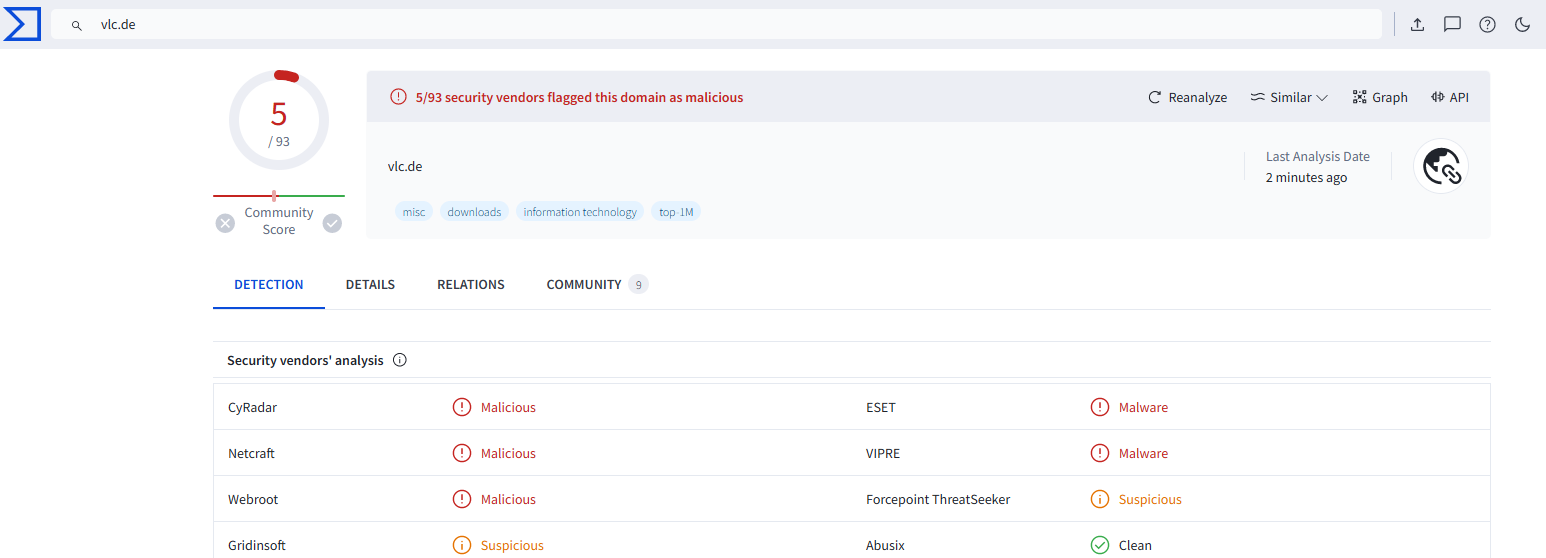Screen dimensions: 1546x558
Task: Click Gridinsoft suspicious info icon
Action: tap(462, 545)
